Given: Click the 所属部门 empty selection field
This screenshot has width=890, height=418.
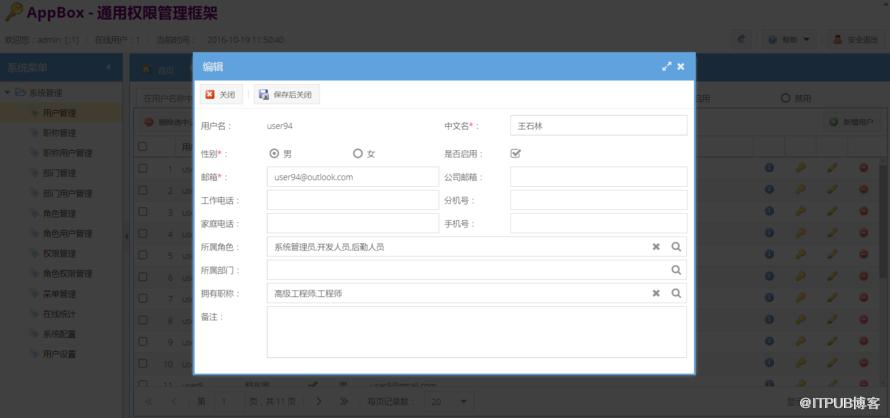Looking at the screenshot, I should pyautogui.click(x=477, y=270).
